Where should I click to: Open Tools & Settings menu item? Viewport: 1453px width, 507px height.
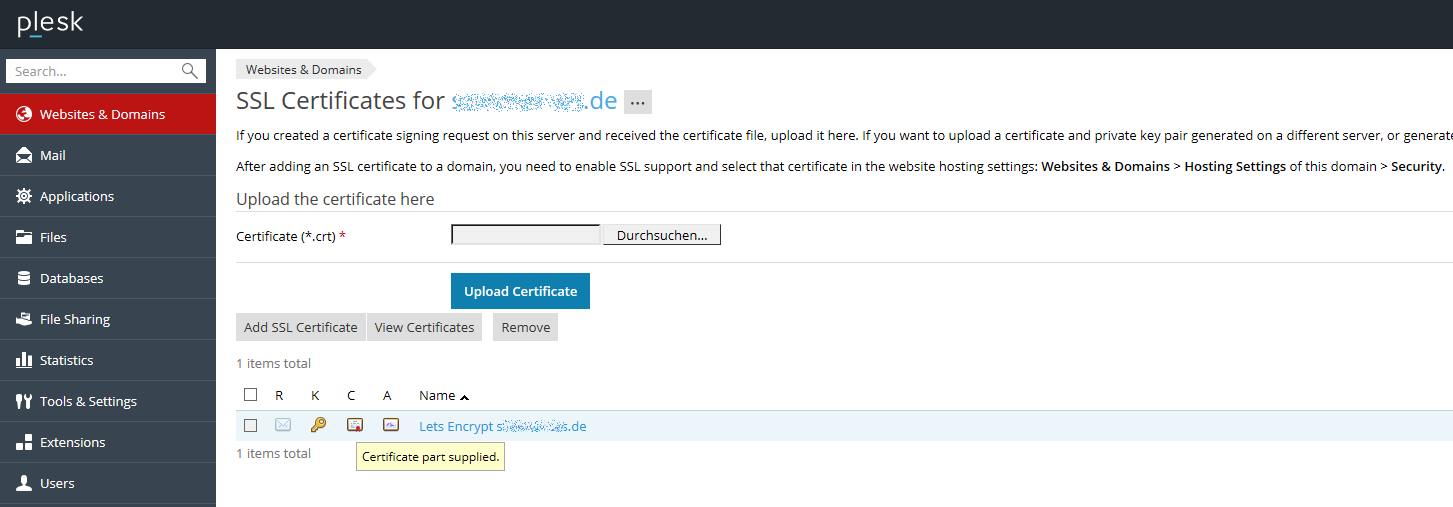point(88,401)
